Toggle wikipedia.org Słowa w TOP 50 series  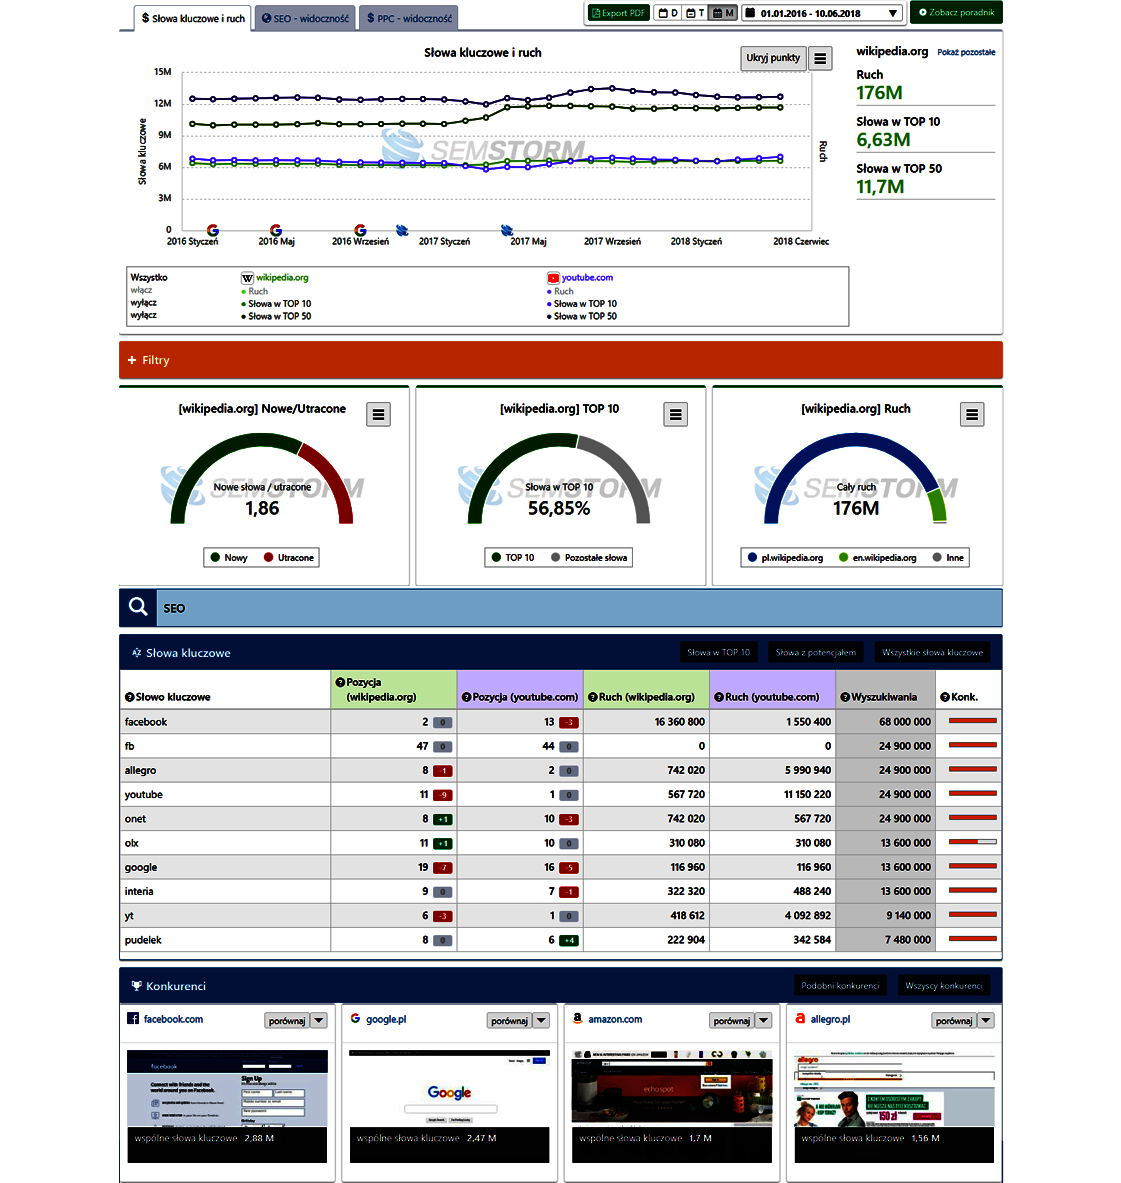click(276, 316)
